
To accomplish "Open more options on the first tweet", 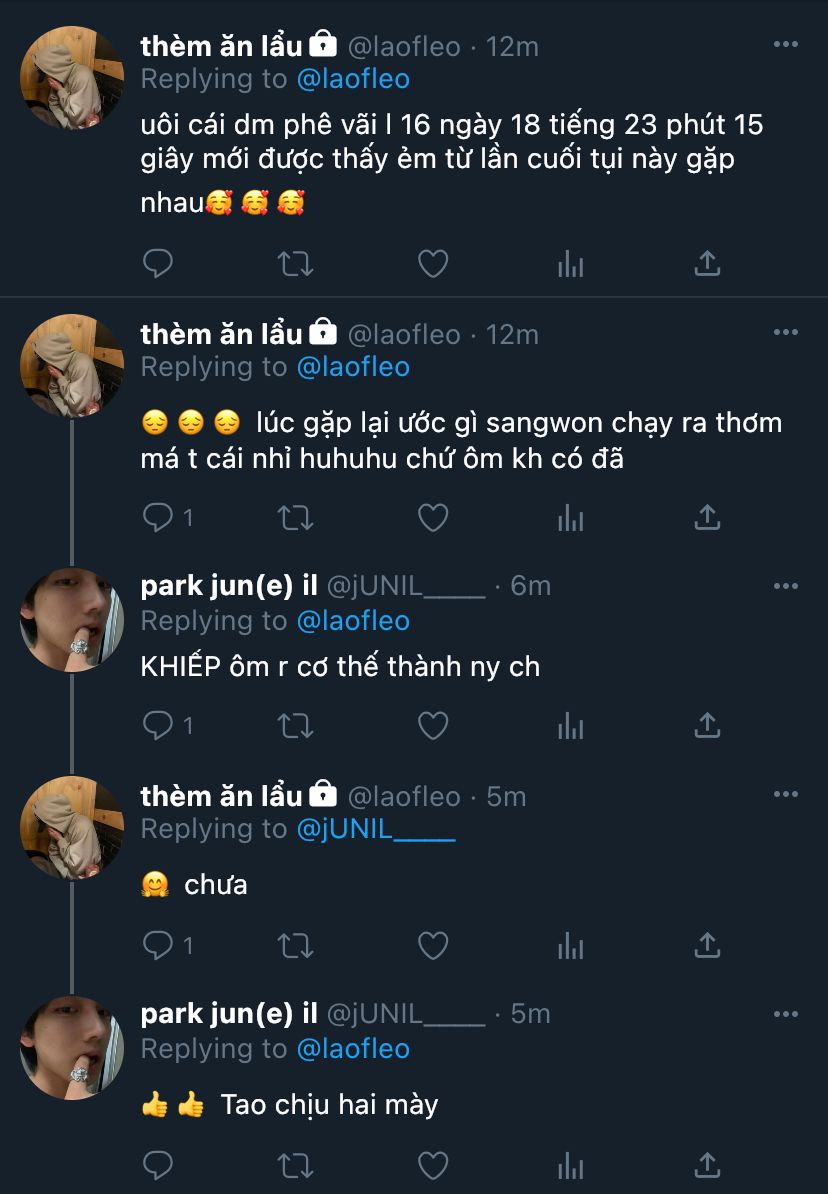I will tap(786, 45).
